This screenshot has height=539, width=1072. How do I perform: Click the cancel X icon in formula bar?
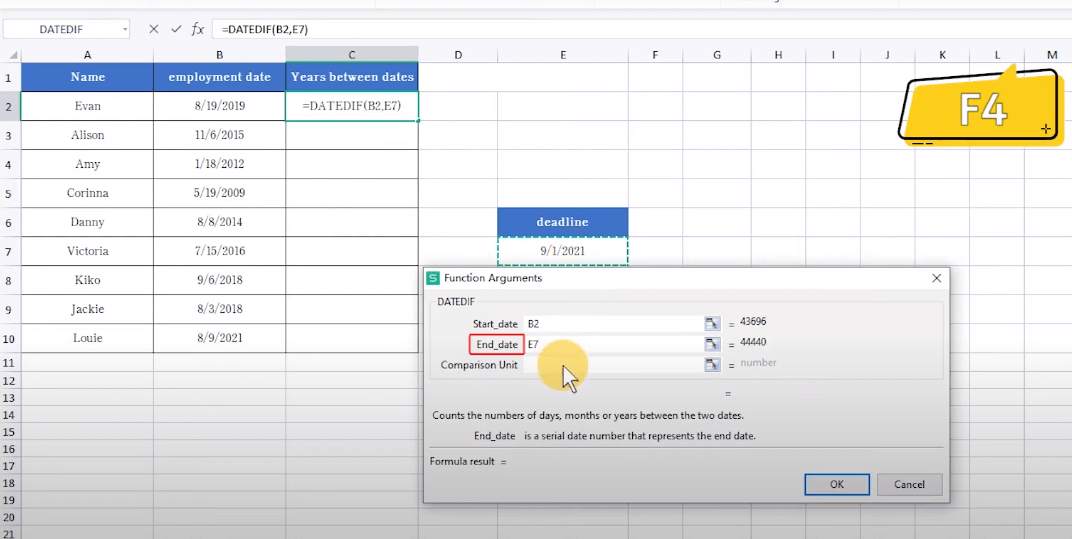pos(154,29)
